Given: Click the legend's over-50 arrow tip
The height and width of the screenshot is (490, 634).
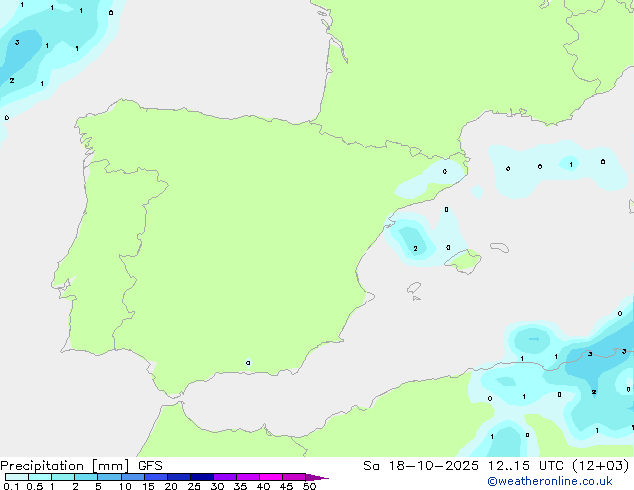Looking at the screenshot, I should 317,477.
